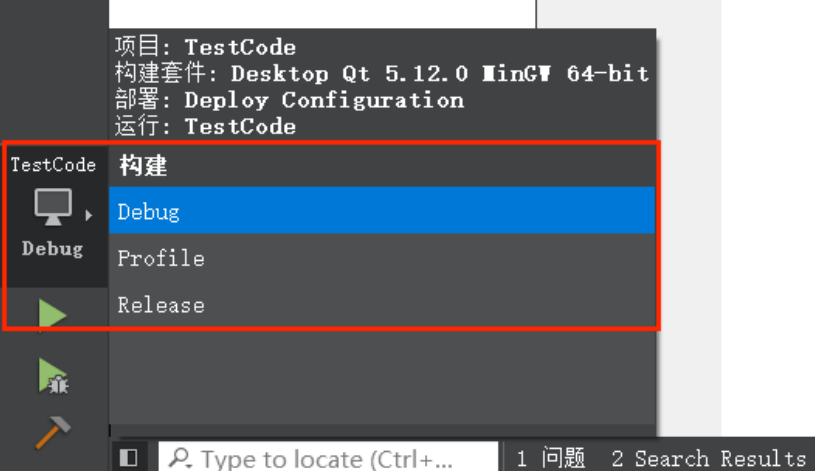Start debugging with the bug-play icon
The height and width of the screenshot is (471, 815).
tap(53, 376)
